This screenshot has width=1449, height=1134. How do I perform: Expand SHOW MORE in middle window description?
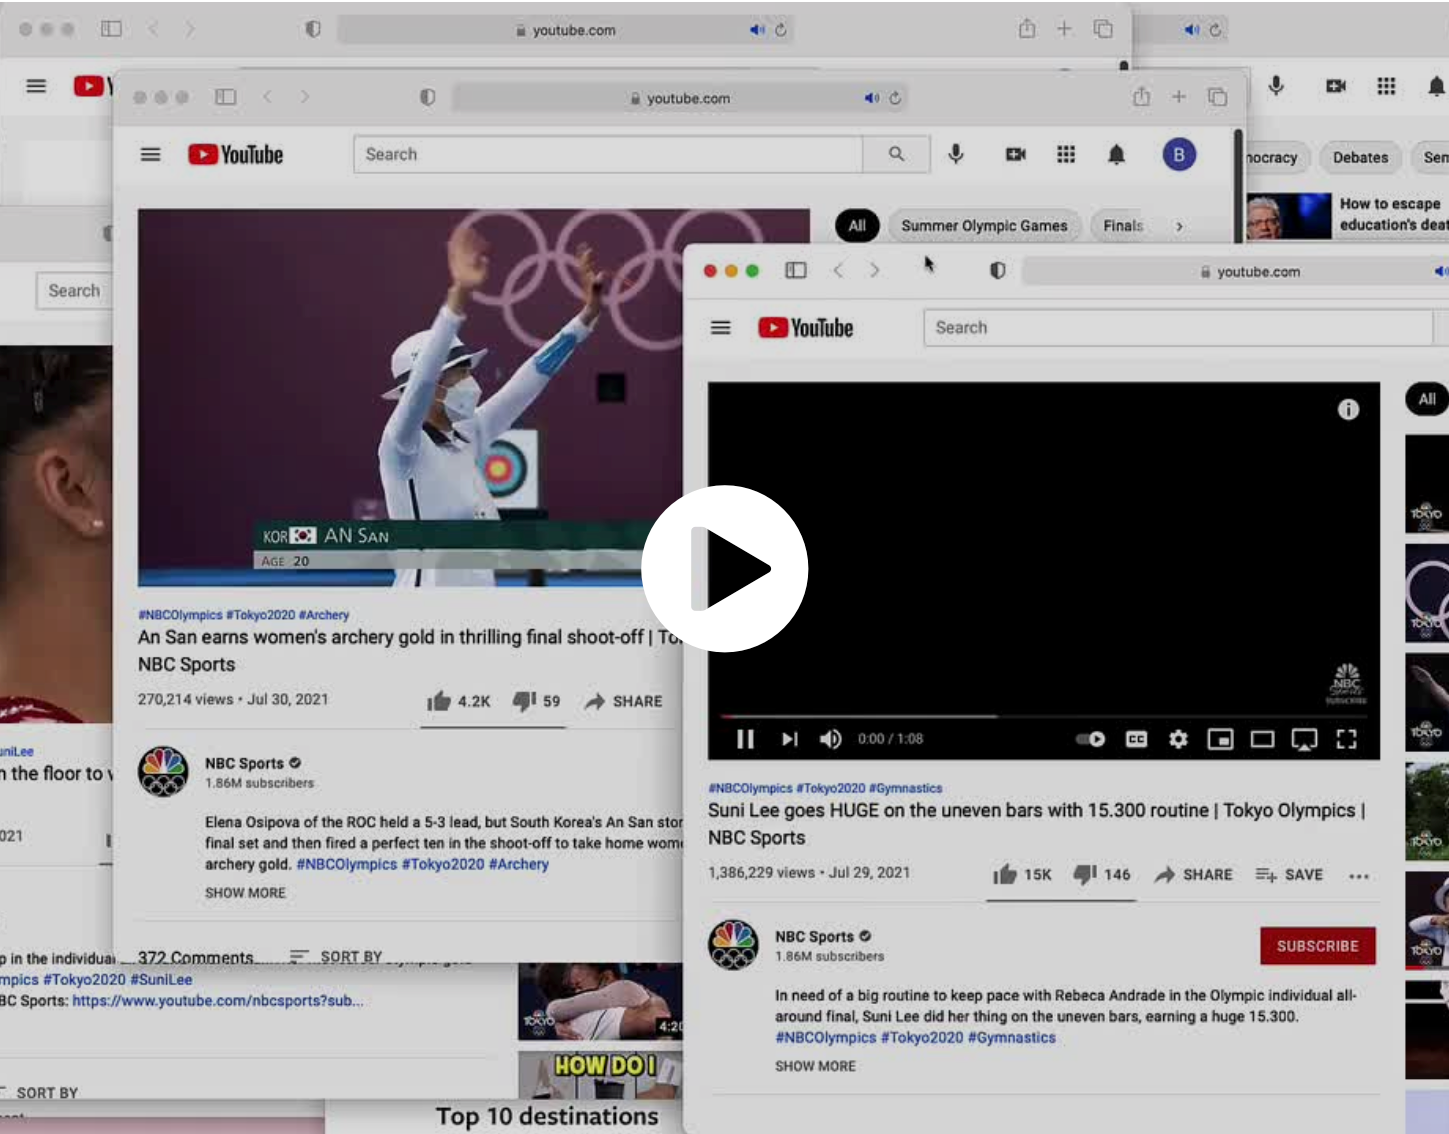[245, 892]
